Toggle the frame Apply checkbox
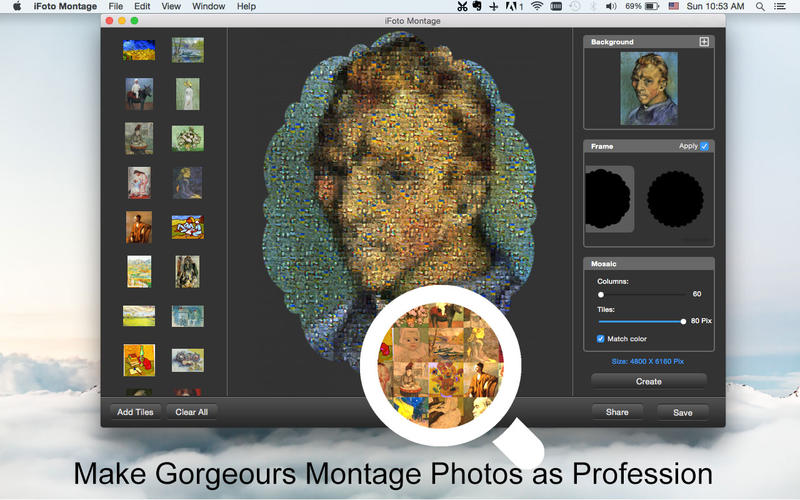 [x=705, y=146]
